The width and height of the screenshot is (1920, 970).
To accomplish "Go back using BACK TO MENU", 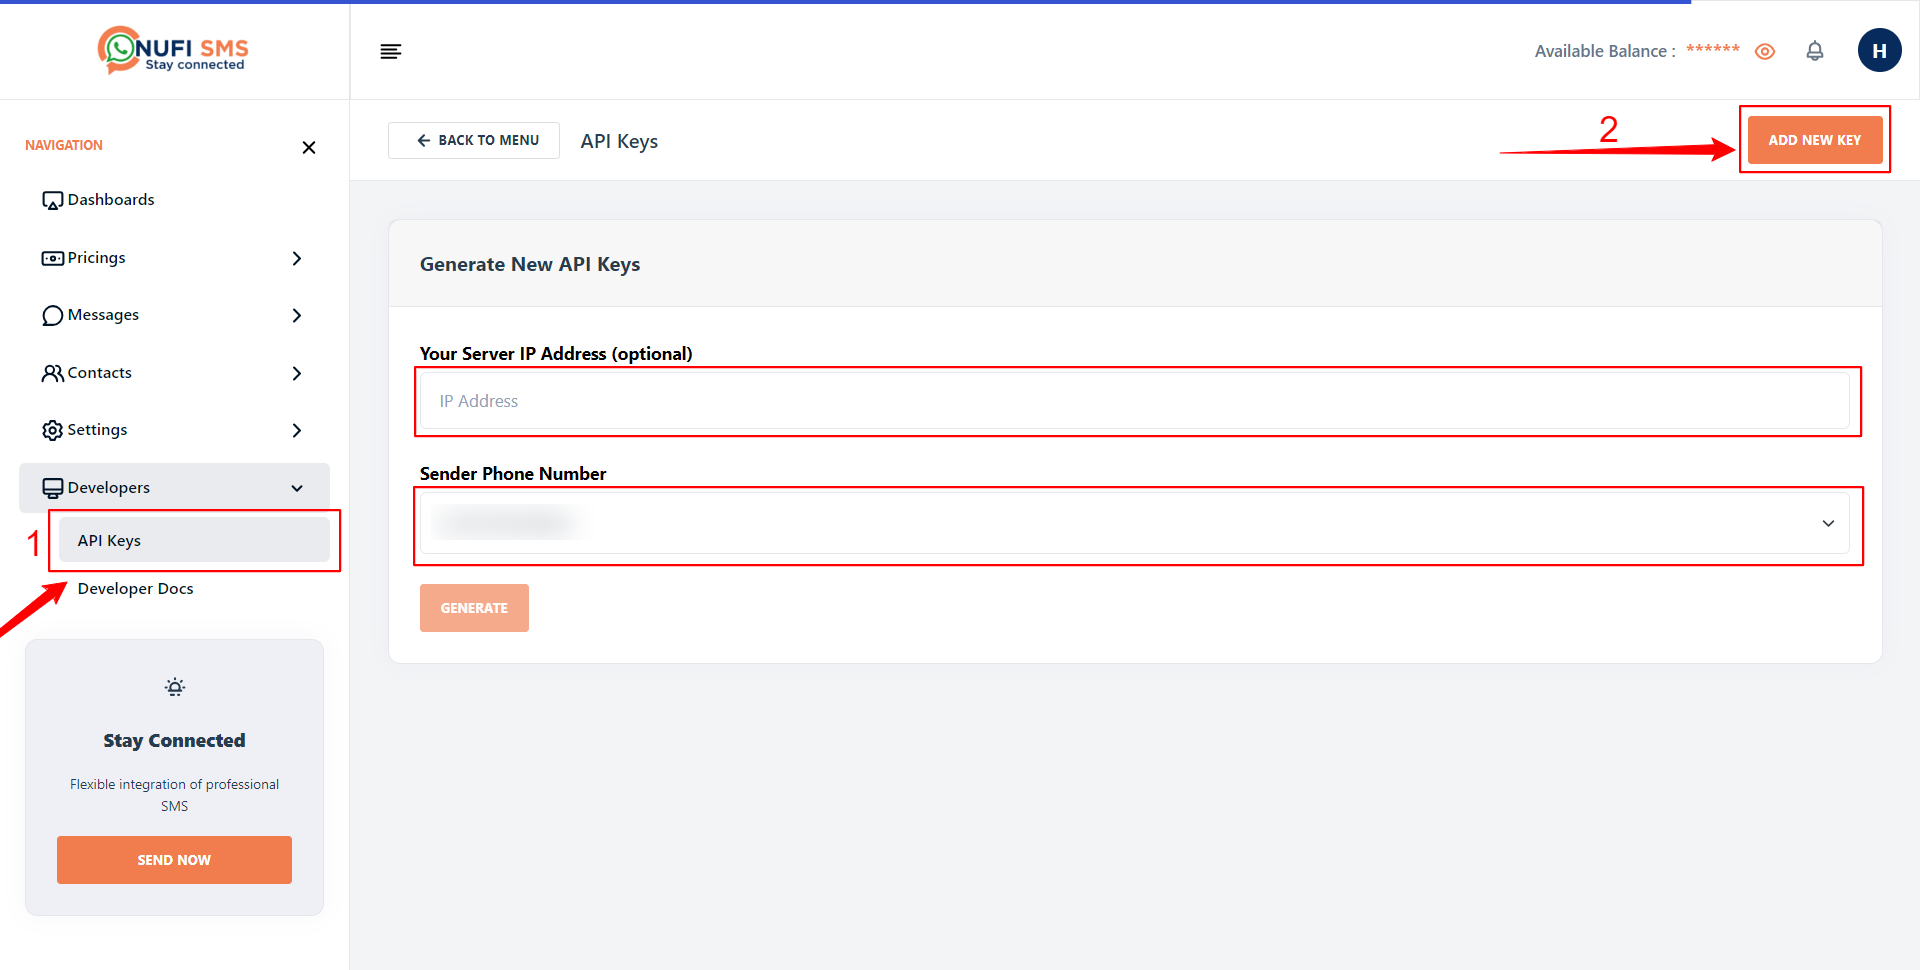I will tap(474, 141).
